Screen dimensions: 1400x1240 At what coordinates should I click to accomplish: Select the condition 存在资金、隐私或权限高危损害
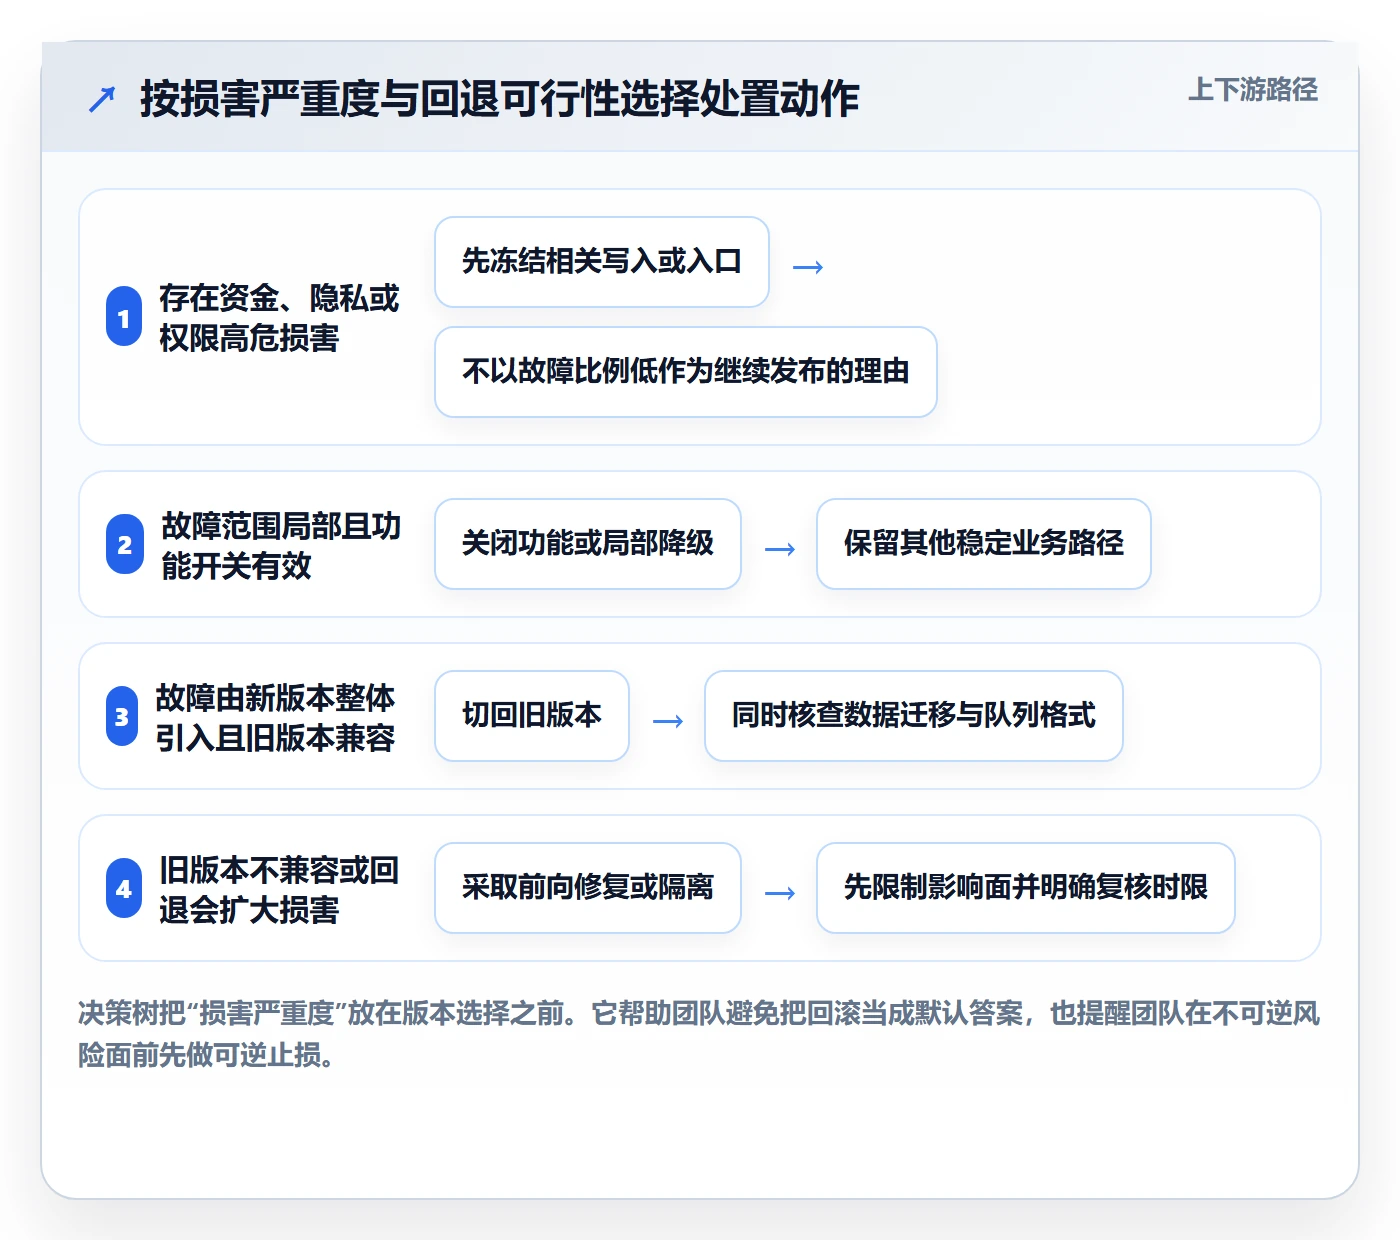[279, 318]
